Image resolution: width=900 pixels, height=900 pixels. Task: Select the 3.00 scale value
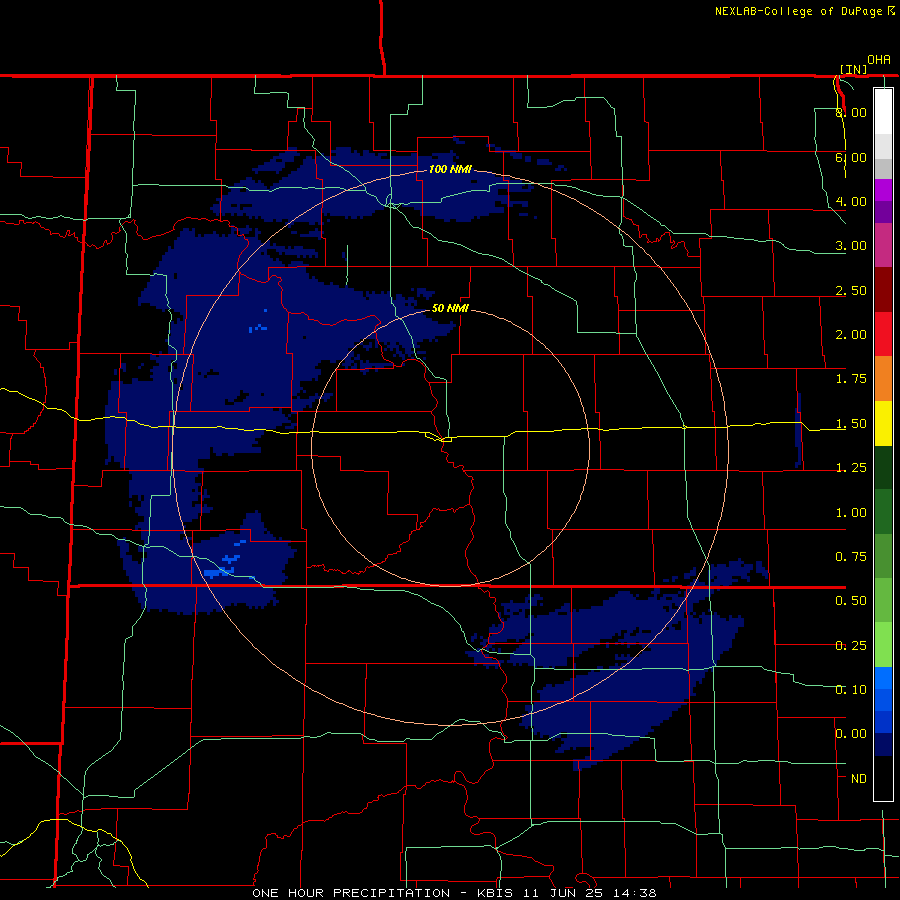pyautogui.click(x=851, y=246)
